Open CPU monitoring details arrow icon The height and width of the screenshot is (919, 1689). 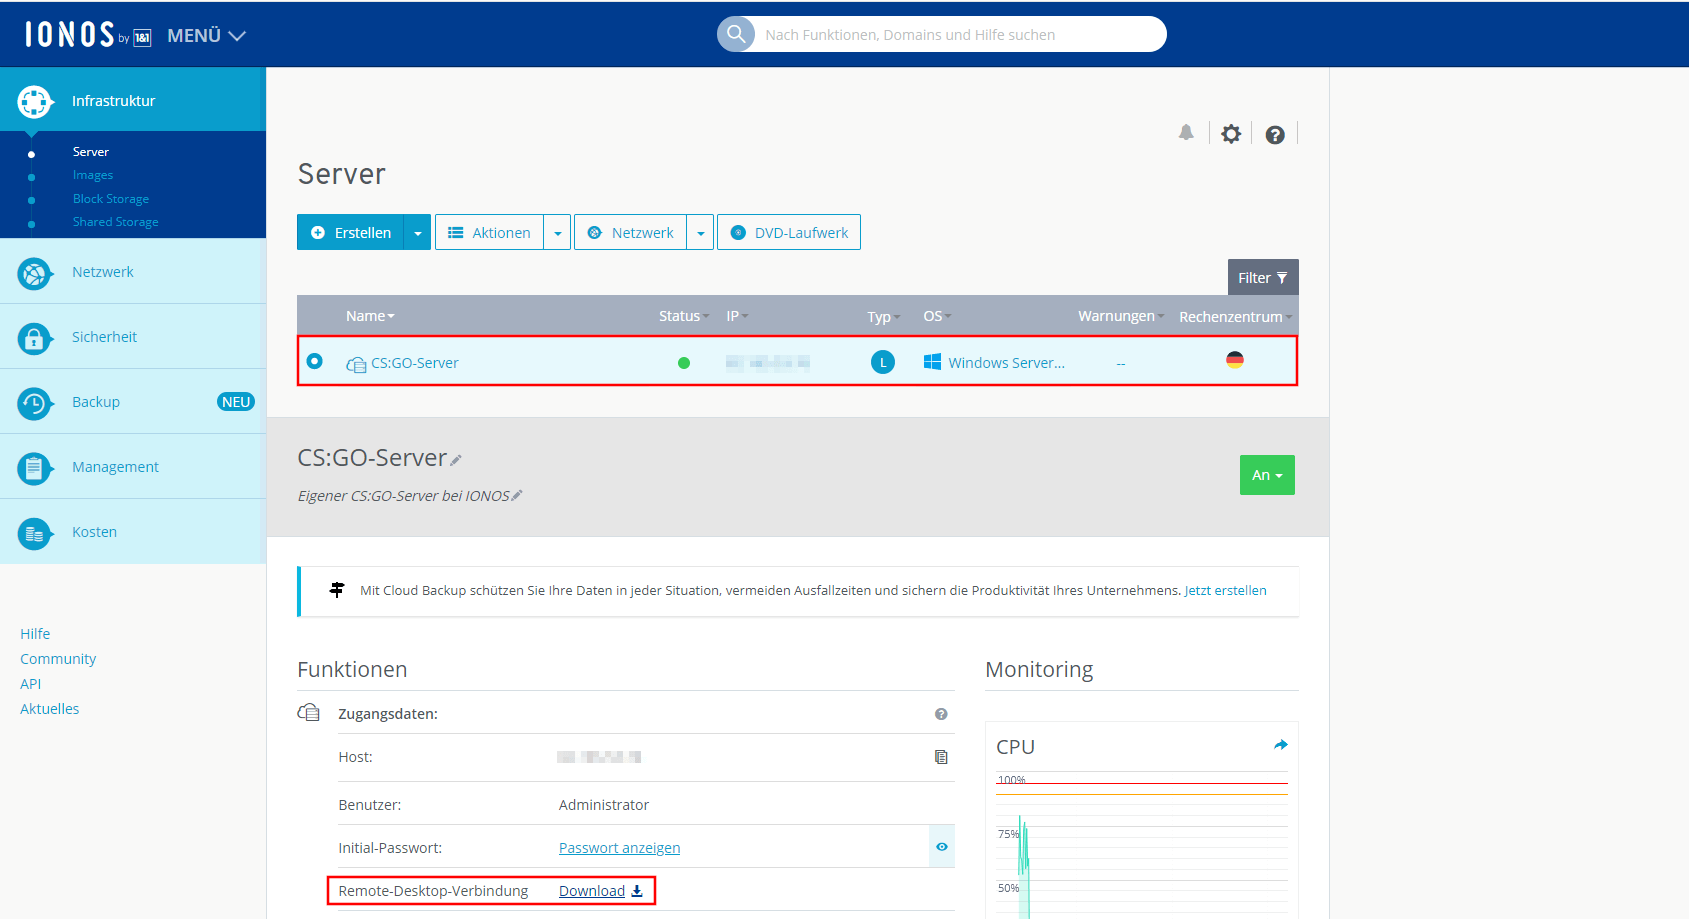coord(1280,745)
